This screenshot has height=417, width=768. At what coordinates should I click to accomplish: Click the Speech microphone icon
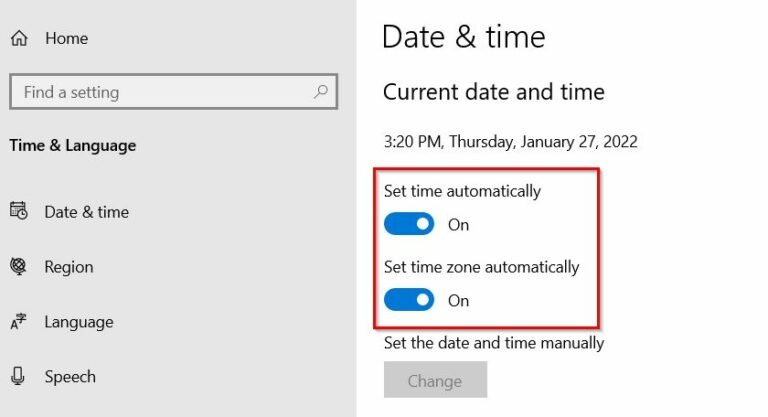click(x=18, y=377)
